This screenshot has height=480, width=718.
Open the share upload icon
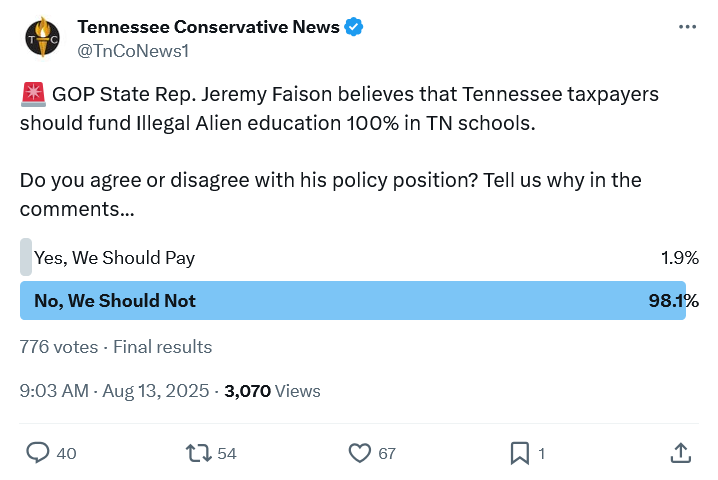680,453
